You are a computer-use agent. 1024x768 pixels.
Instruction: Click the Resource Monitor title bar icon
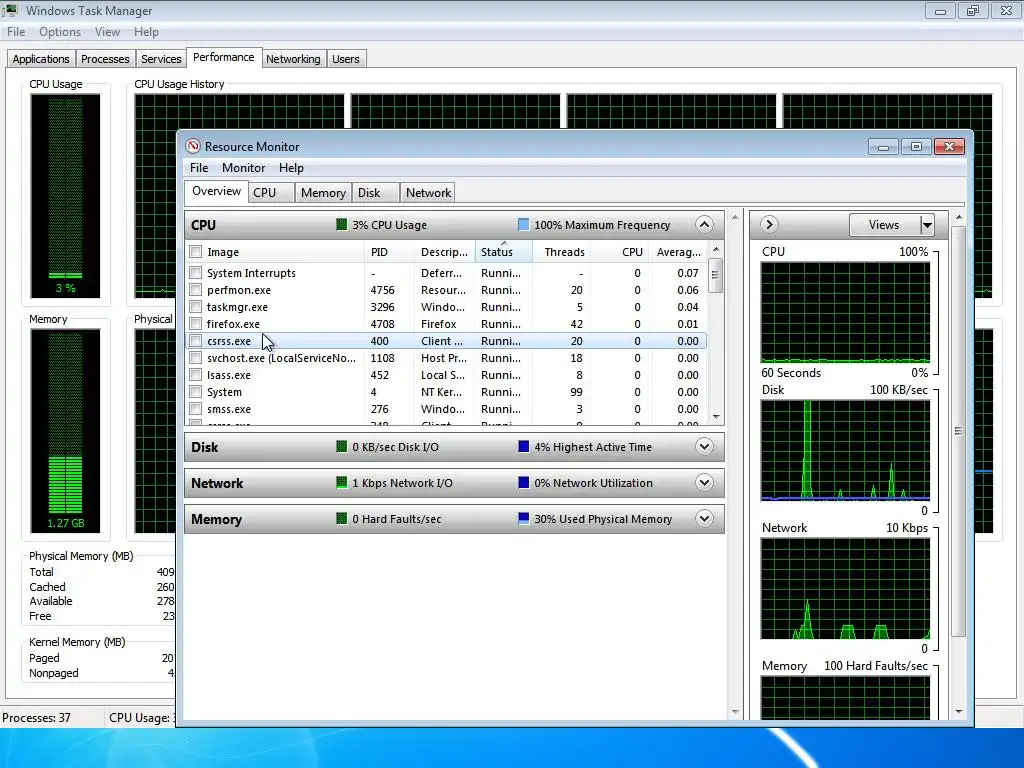193,146
